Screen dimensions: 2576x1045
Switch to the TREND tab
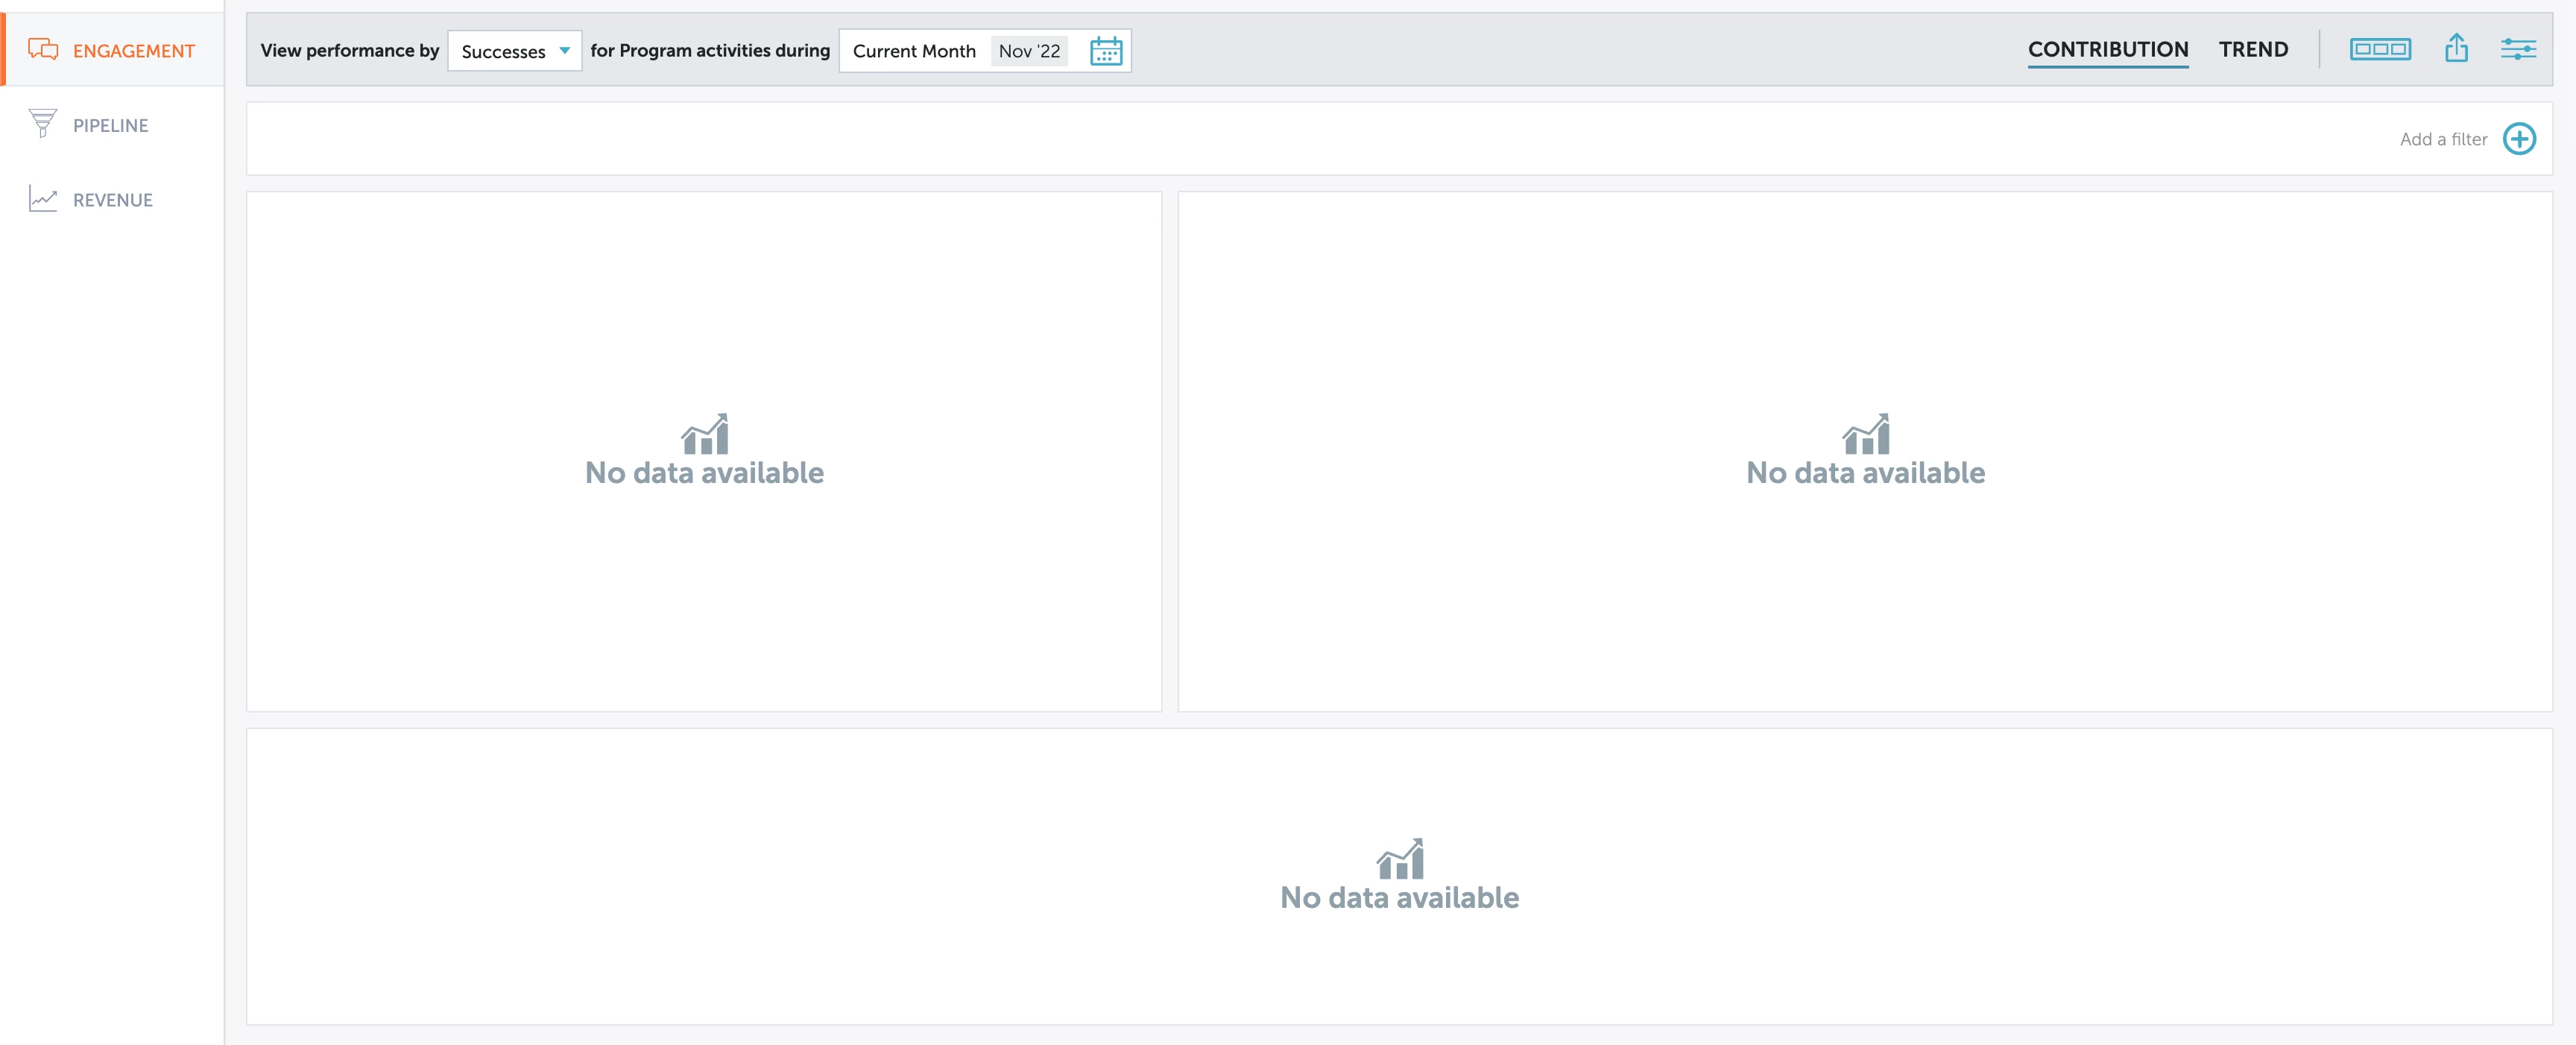point(2252,49)
